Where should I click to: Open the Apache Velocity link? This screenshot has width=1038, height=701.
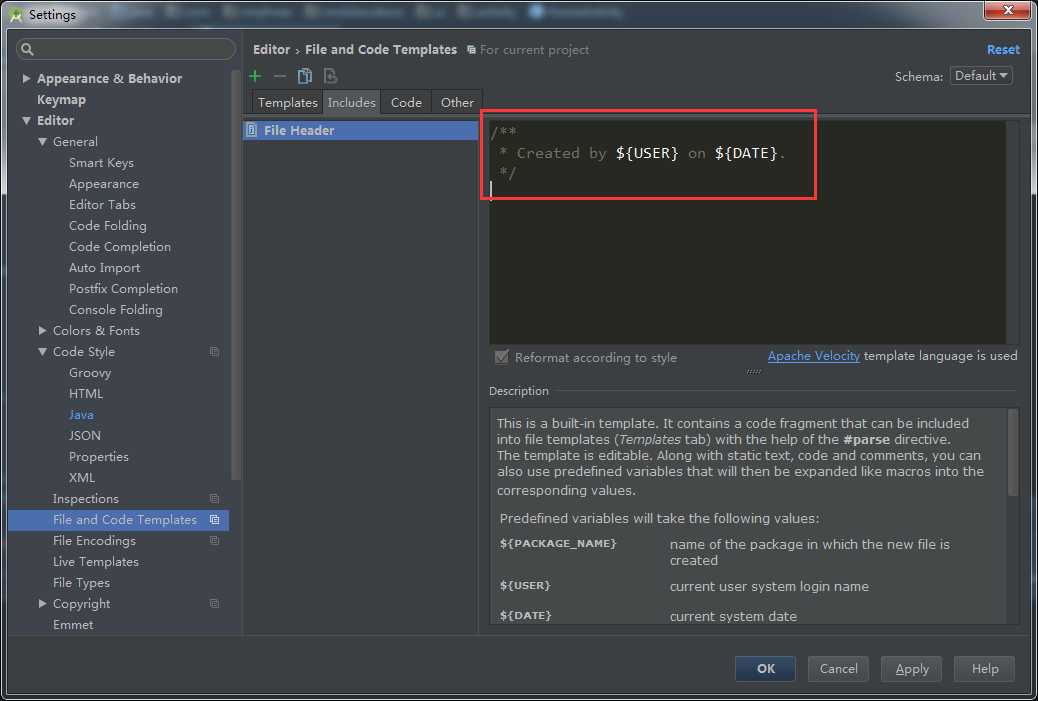pos(814,356)
